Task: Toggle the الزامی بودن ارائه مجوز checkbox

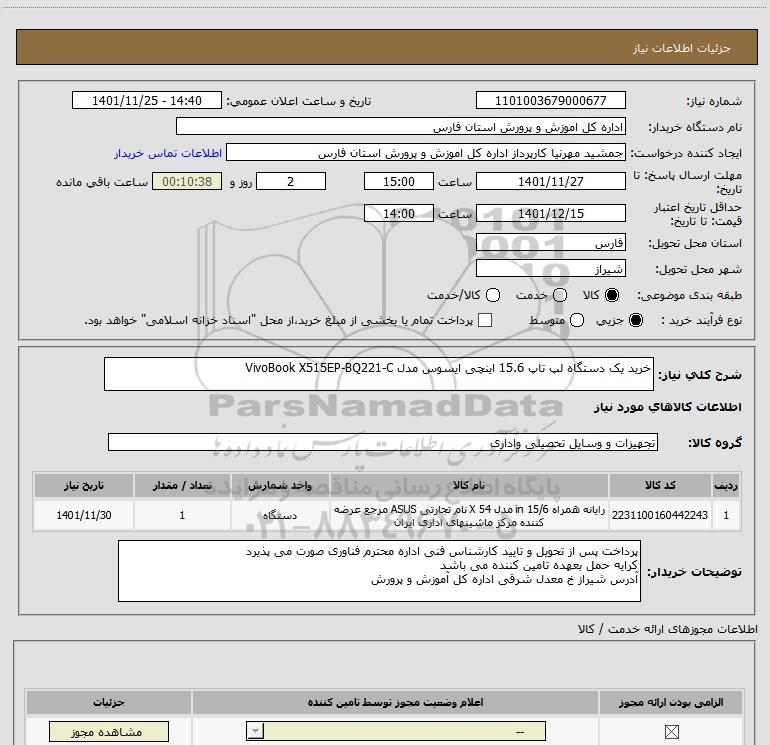Action: [x=671, y=732]
